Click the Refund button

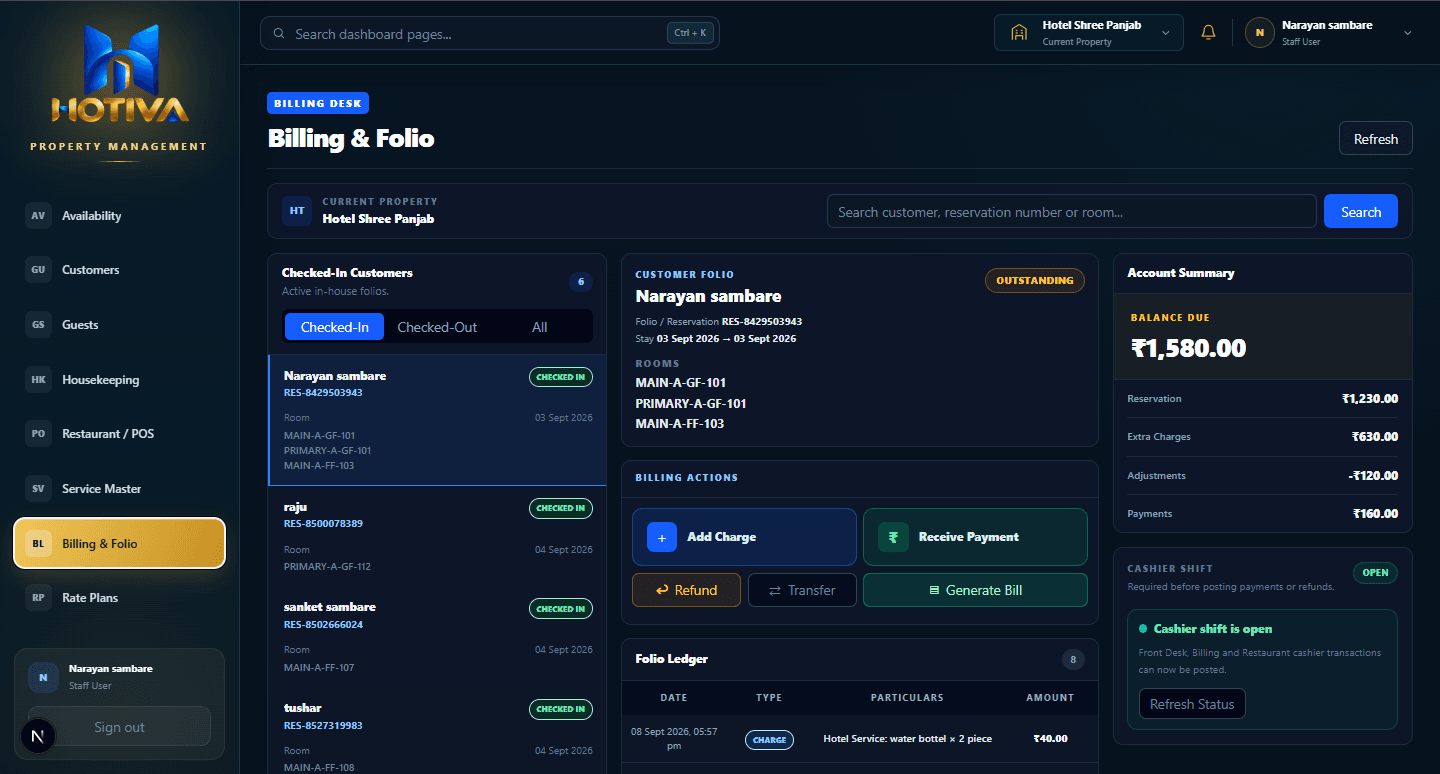[x=686, y=590]
